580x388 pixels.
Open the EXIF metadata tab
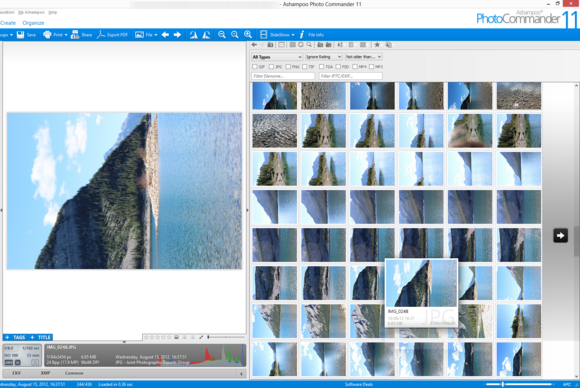click(x=17, y=373)
